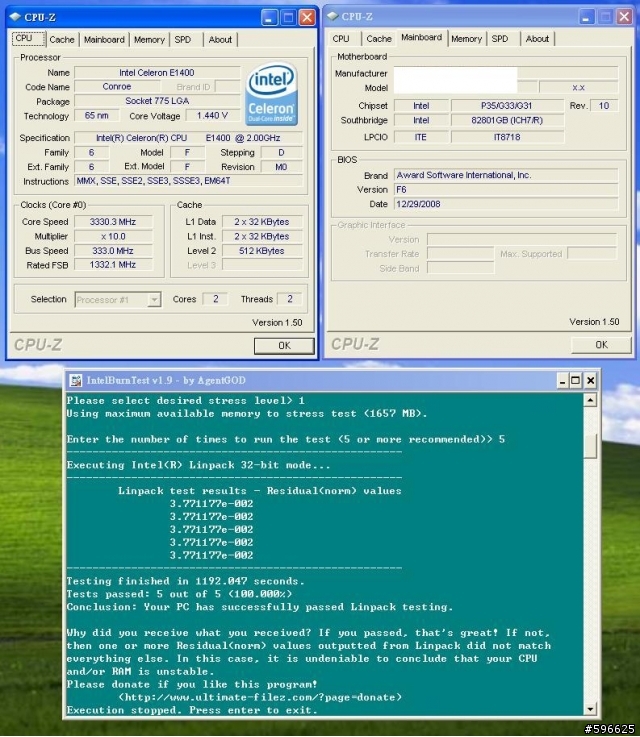Click Core Speed value 3330.3 MHz
This screenshot has width=640, height=737.
coord(113,222)
